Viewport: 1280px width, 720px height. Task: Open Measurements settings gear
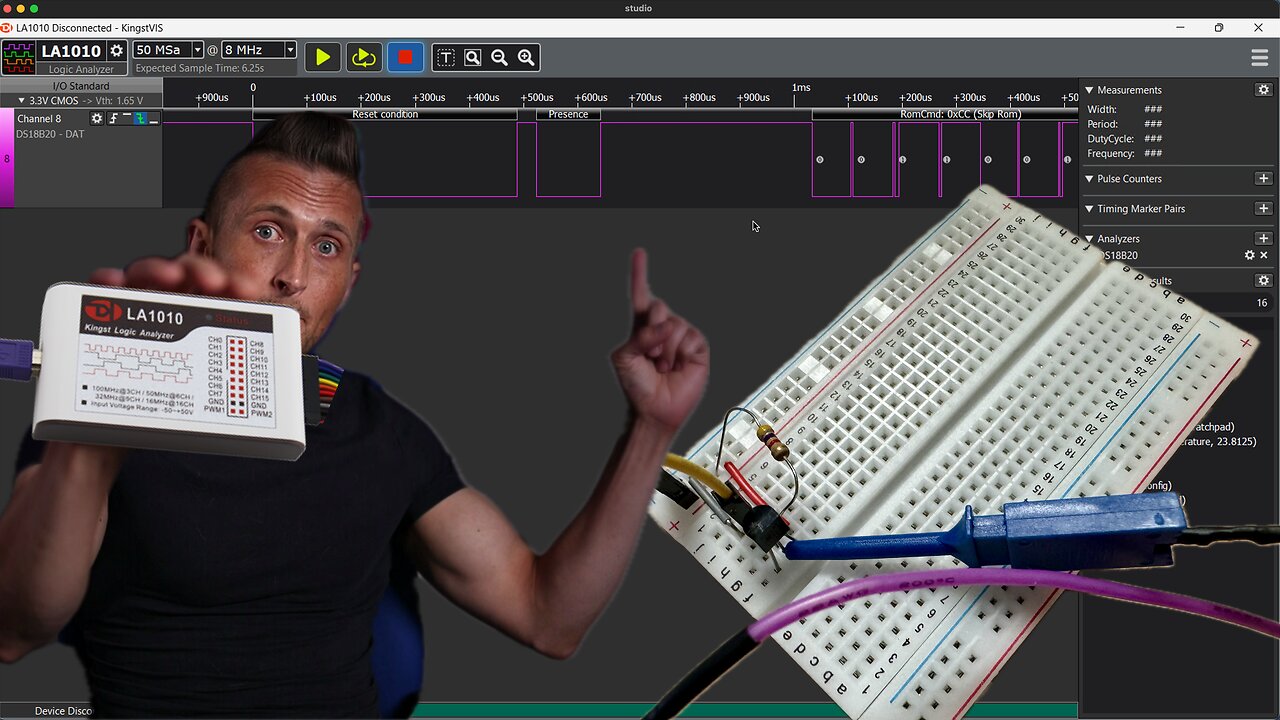click(1263, 90)
